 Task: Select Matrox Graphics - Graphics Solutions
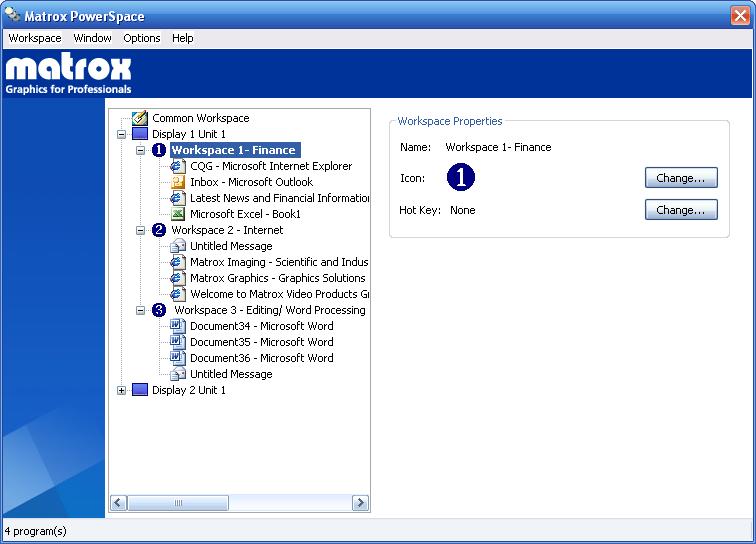point(278,278)
